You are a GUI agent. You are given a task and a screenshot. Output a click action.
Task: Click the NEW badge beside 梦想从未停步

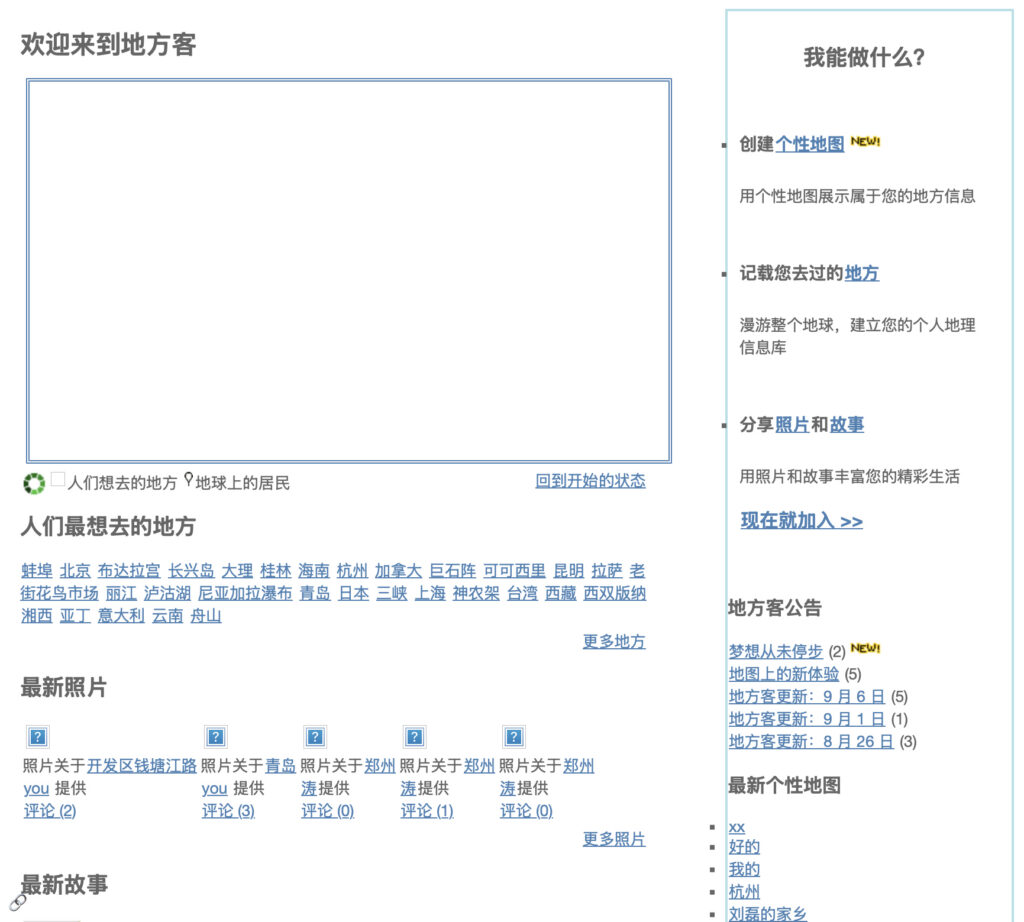865,649
